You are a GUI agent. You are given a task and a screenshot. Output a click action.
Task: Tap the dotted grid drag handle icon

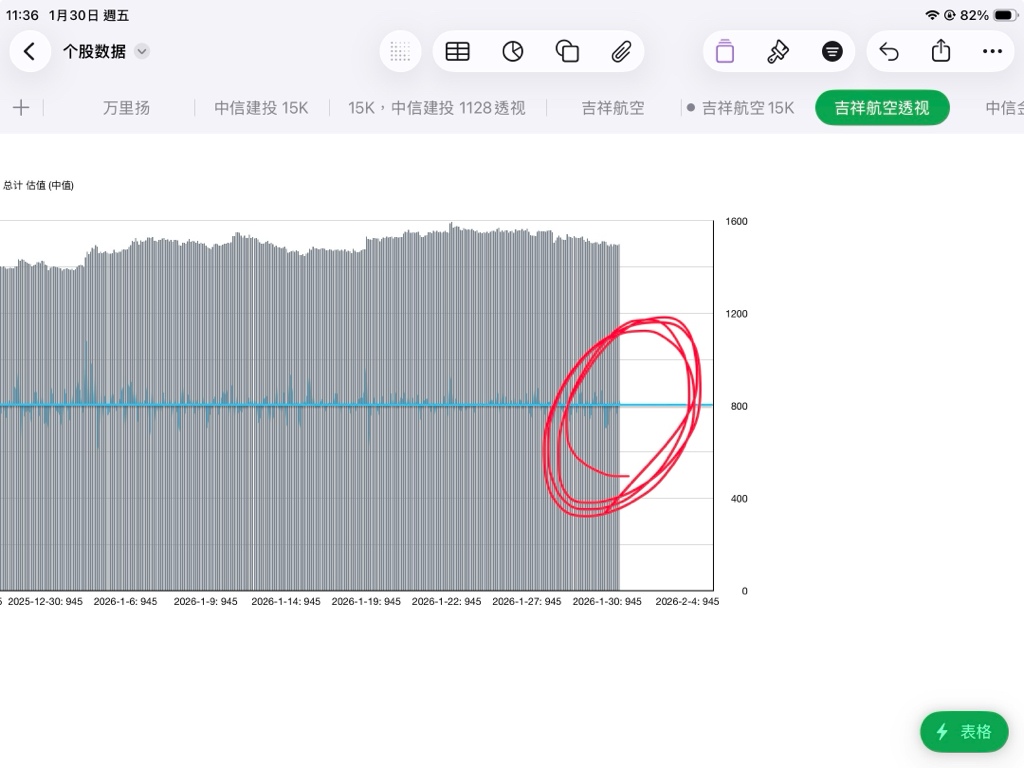coord(400,52)
